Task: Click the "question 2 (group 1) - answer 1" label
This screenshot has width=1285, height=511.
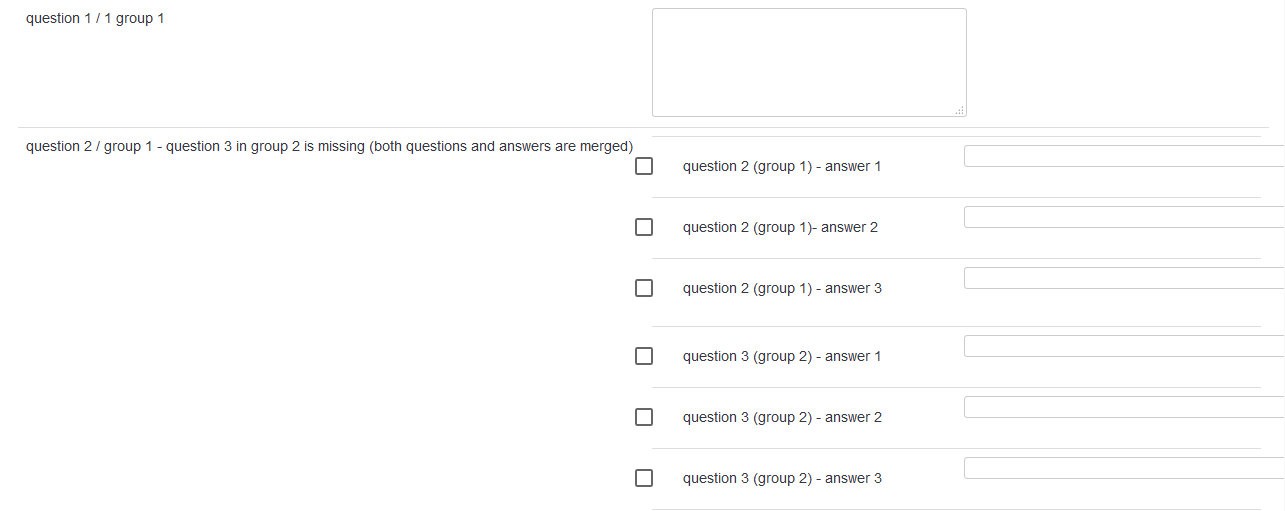Action: [x=782, y=167]
